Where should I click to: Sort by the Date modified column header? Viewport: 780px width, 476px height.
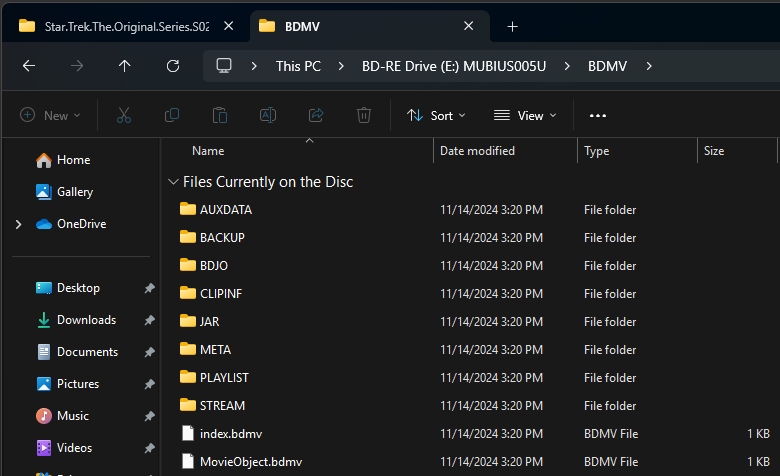click(477, 151)
